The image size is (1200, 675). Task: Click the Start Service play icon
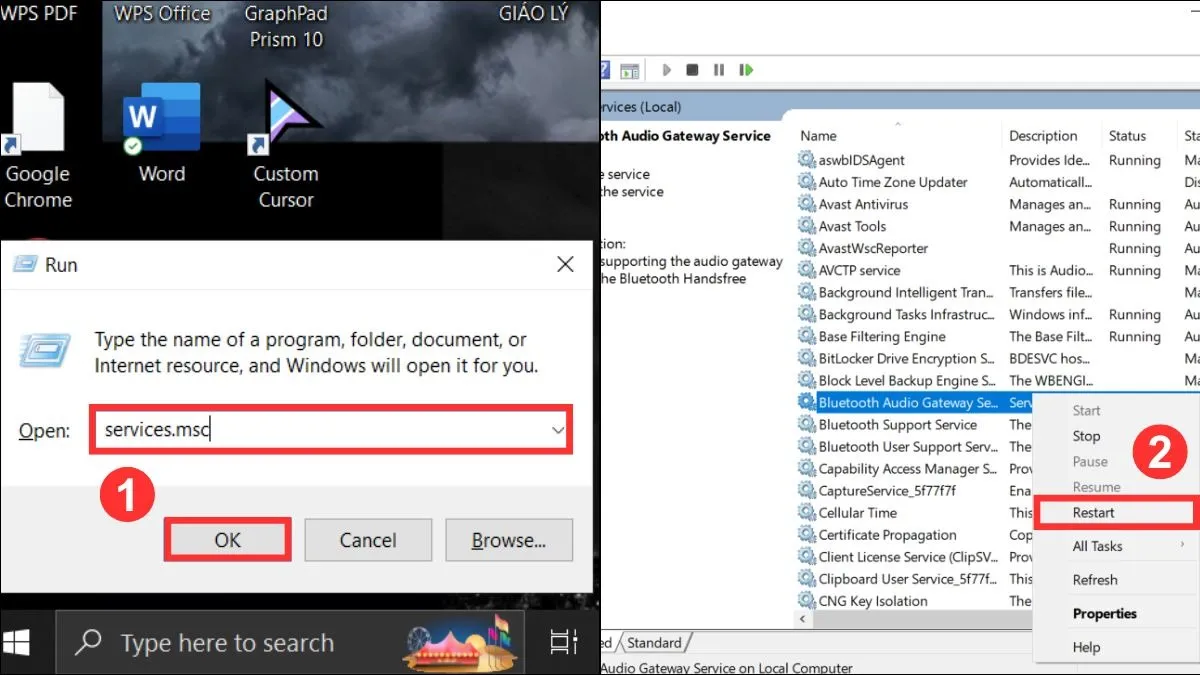click(x=667, y=70)
